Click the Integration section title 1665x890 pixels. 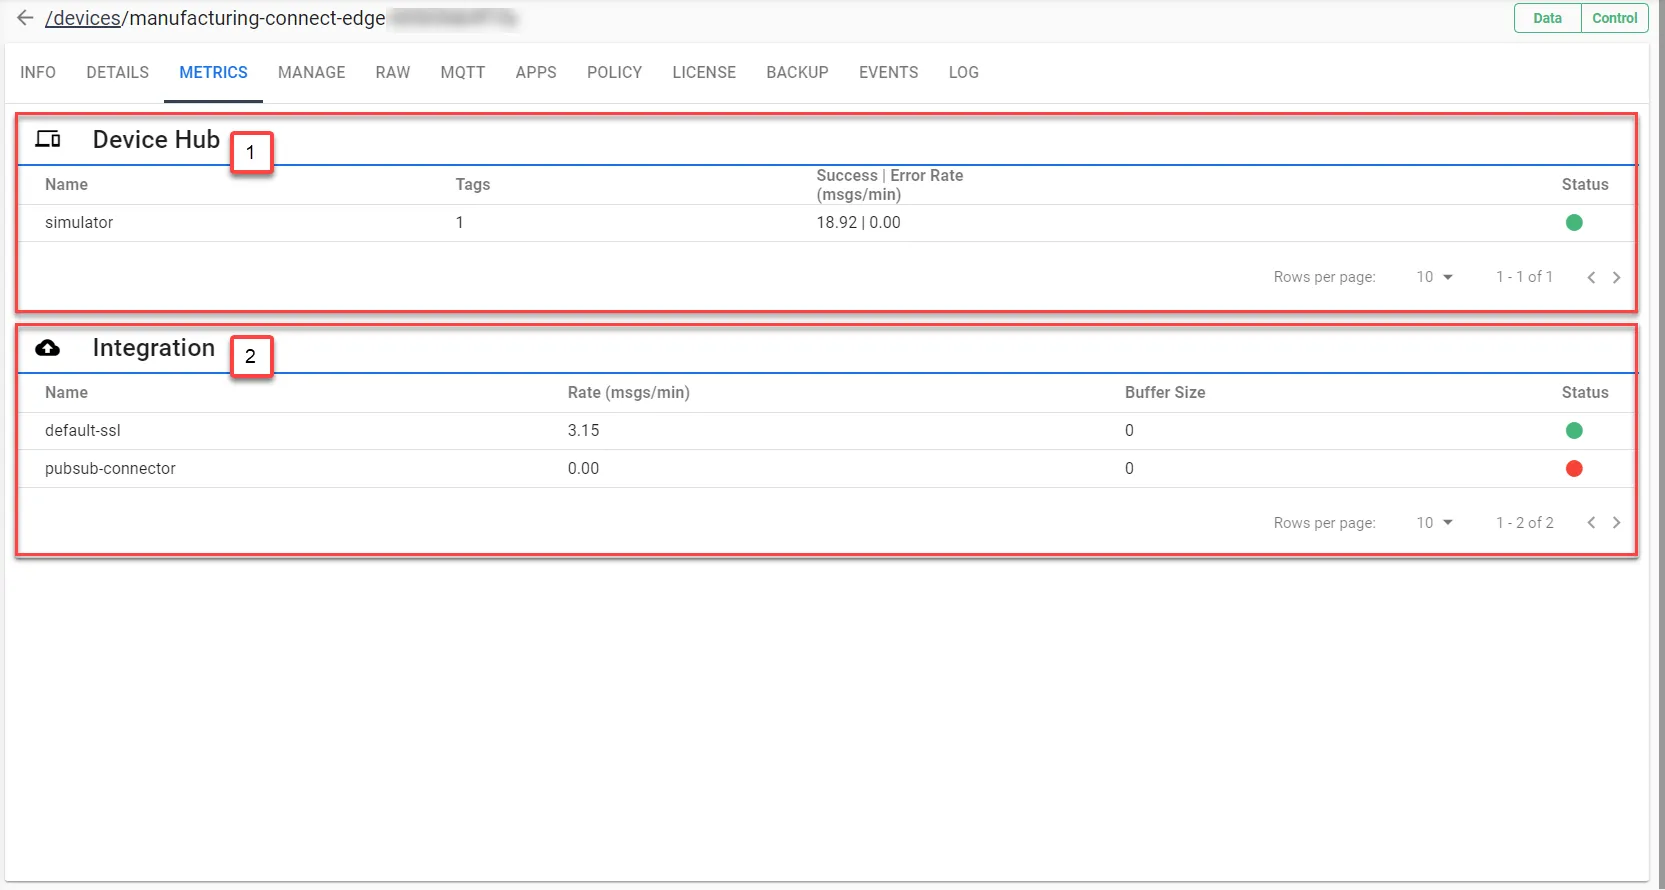(154, 348)
